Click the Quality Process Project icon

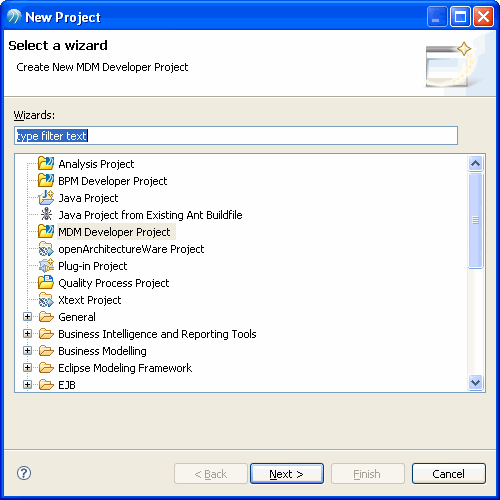(46, 283)
